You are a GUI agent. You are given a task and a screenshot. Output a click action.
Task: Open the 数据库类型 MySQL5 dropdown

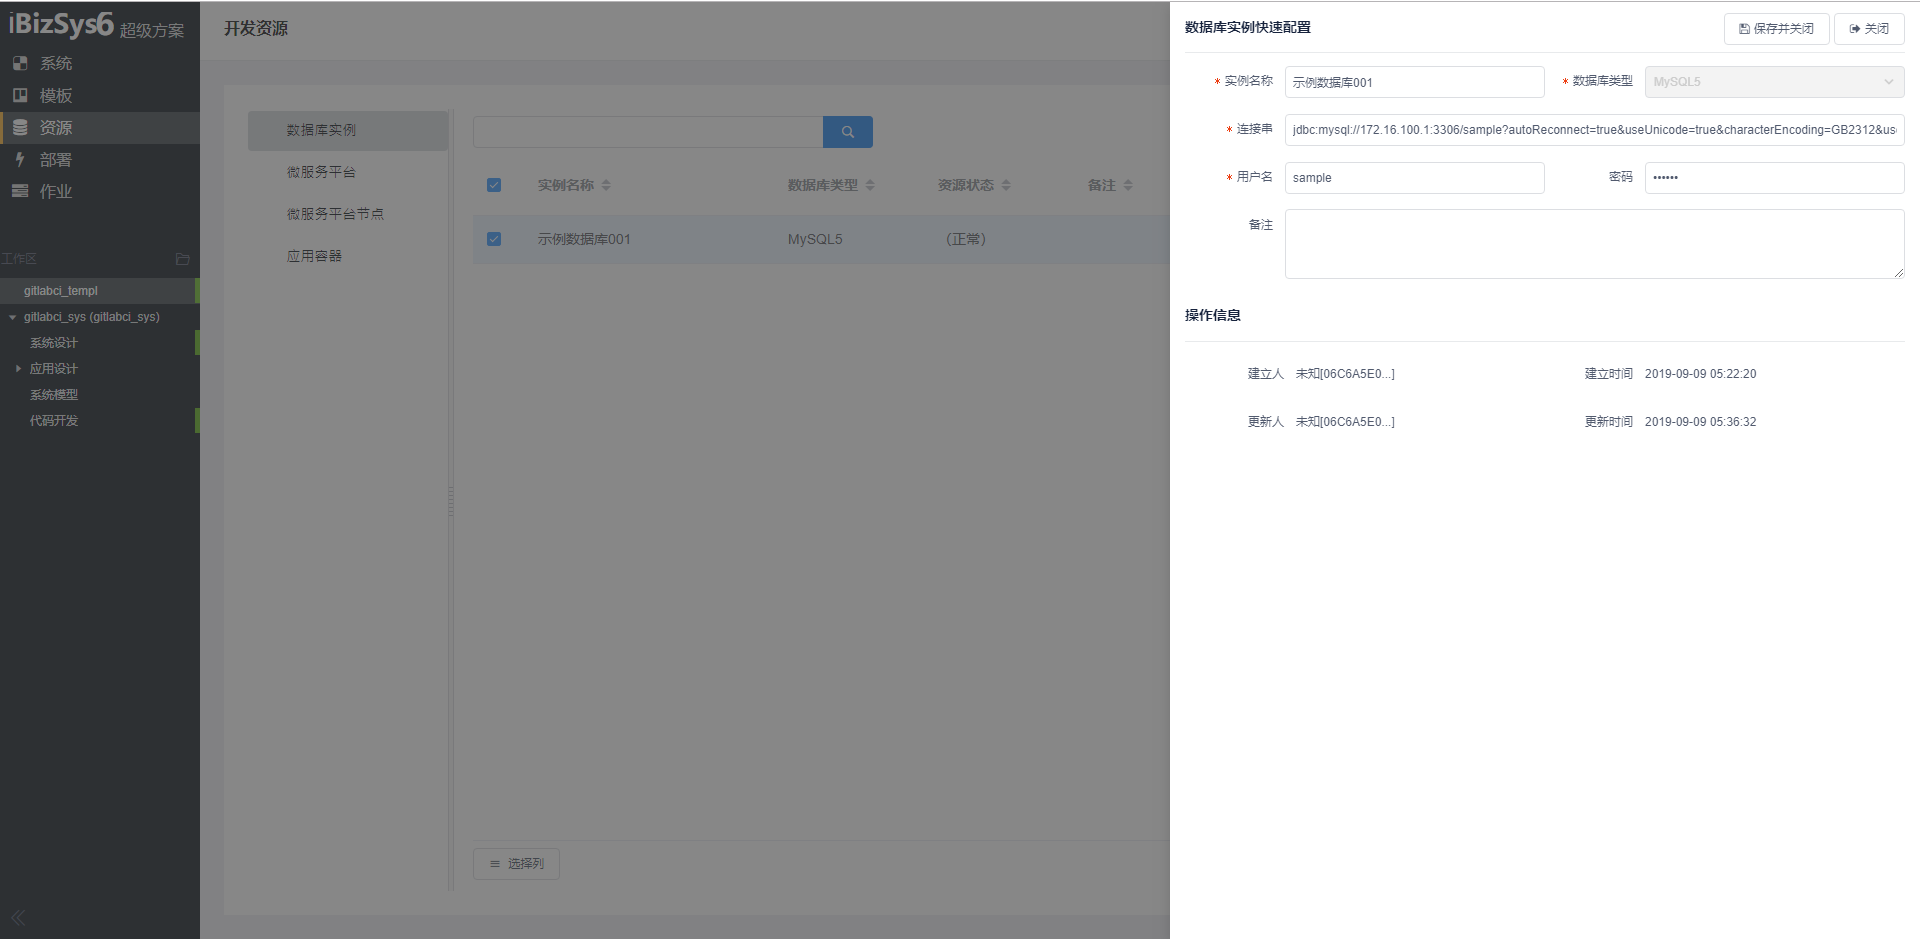pos(1773,82)
